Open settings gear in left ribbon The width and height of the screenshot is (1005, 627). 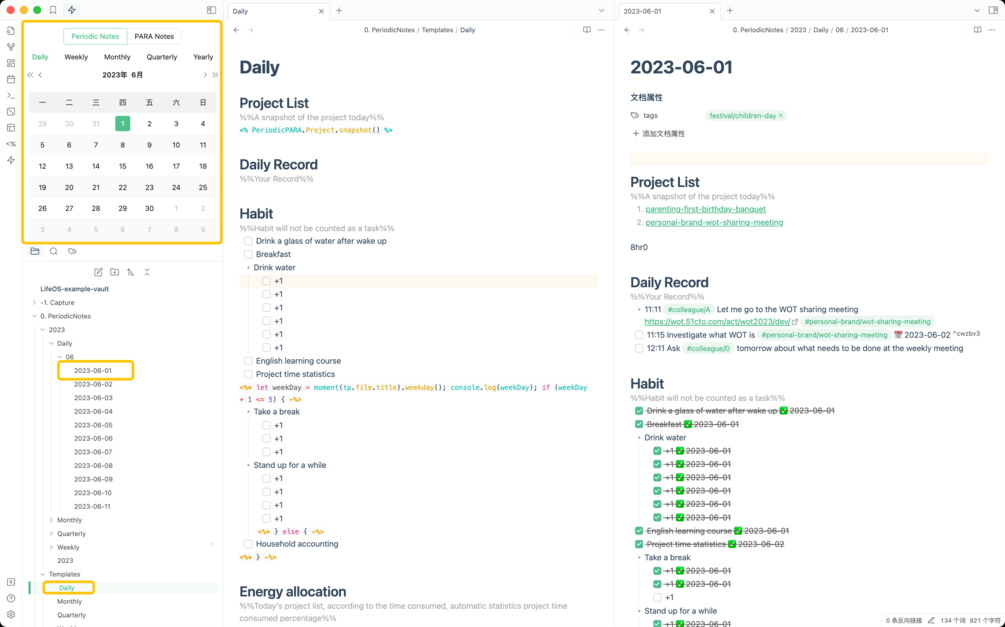click(x=11, y=614)
